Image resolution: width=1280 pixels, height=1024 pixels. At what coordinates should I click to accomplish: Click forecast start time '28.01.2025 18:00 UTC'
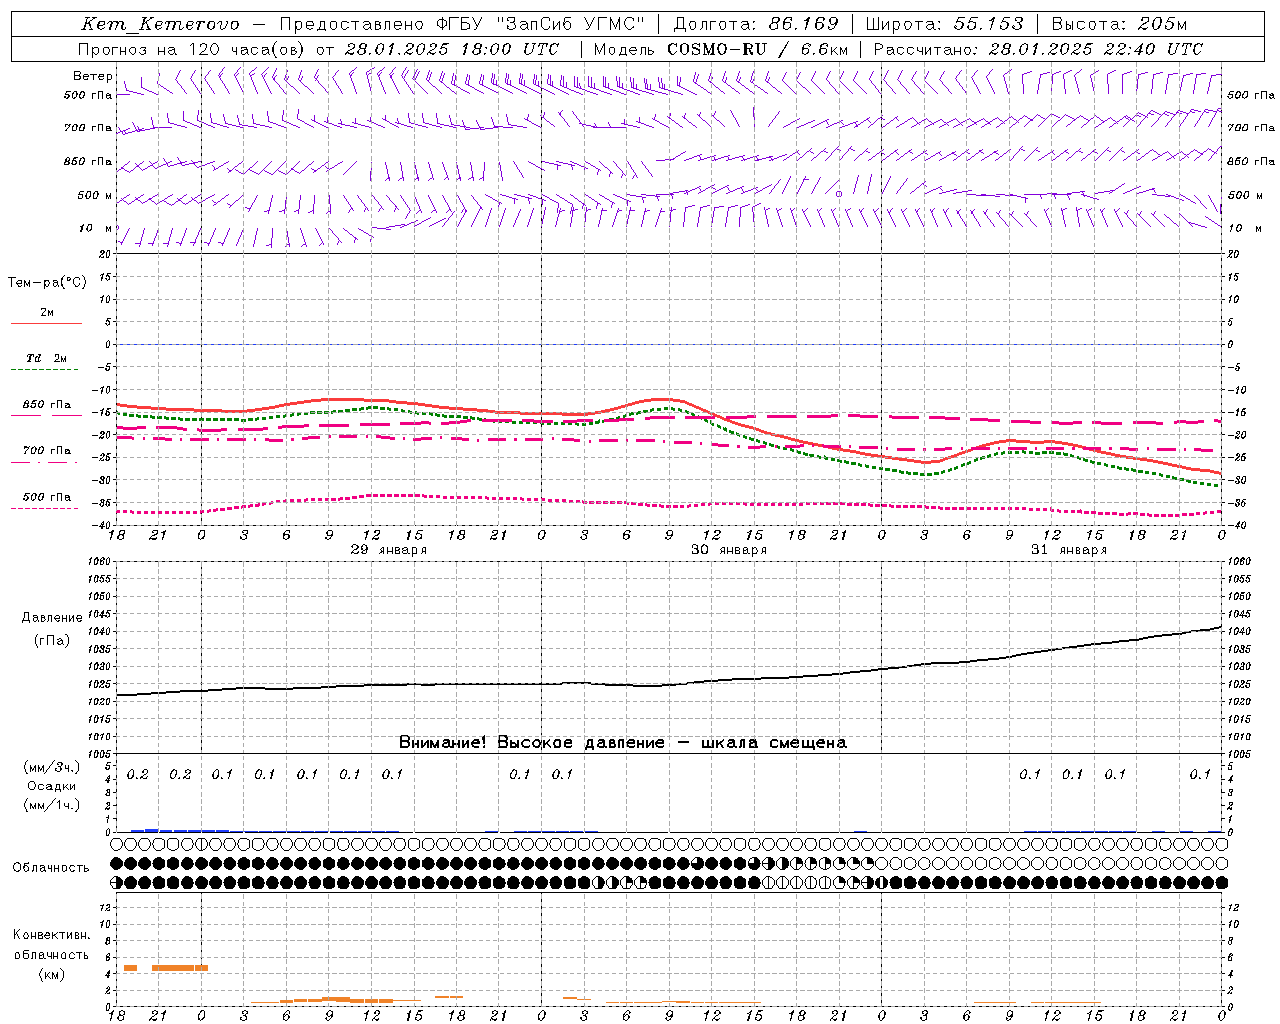click(452, 49)
